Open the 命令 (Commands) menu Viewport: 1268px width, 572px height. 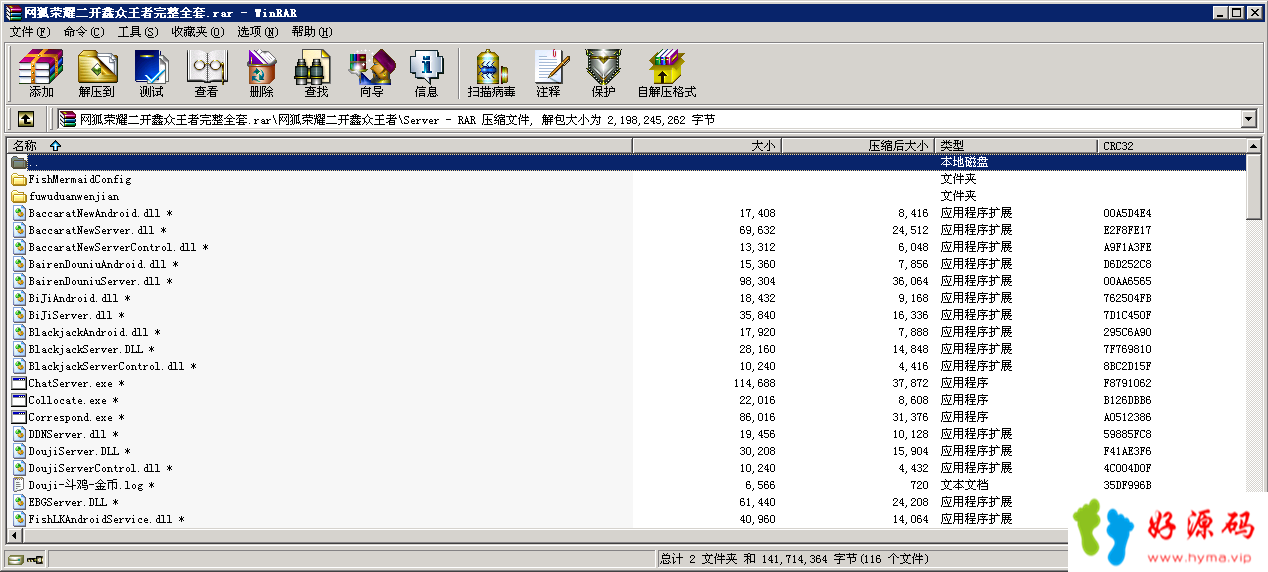pos(83,32)
